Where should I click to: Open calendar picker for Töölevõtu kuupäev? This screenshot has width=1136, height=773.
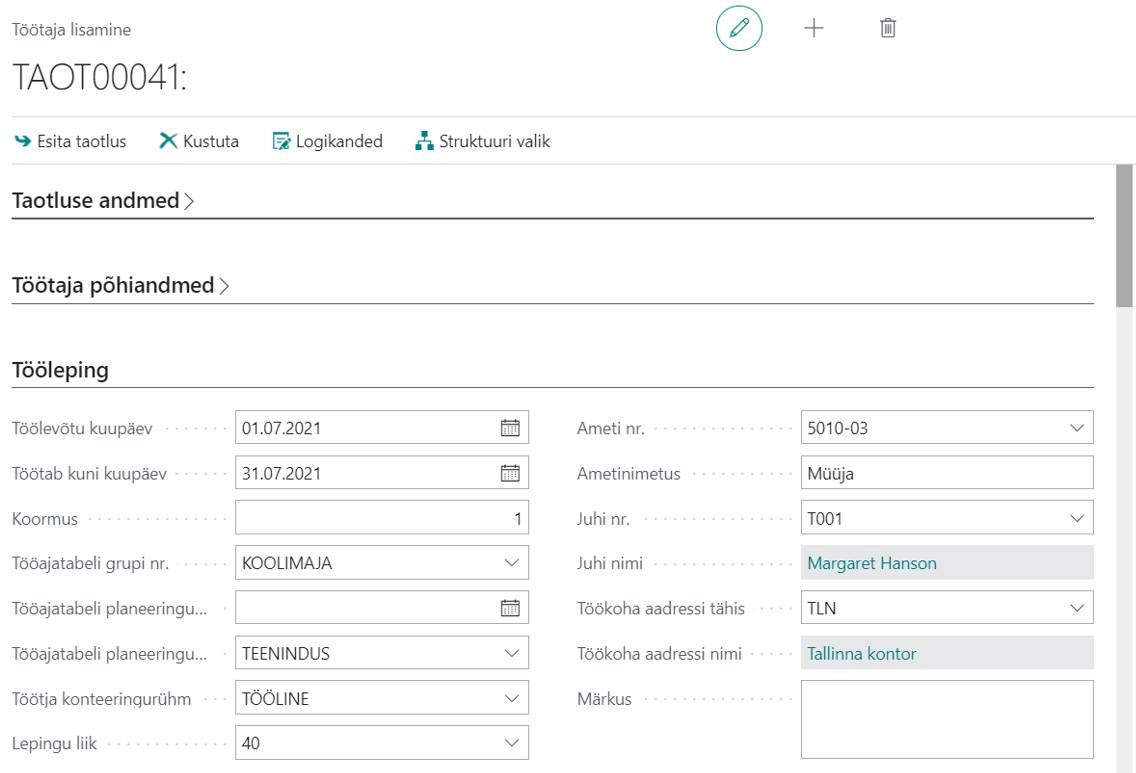pyautogui.click(x=510, y=427)
